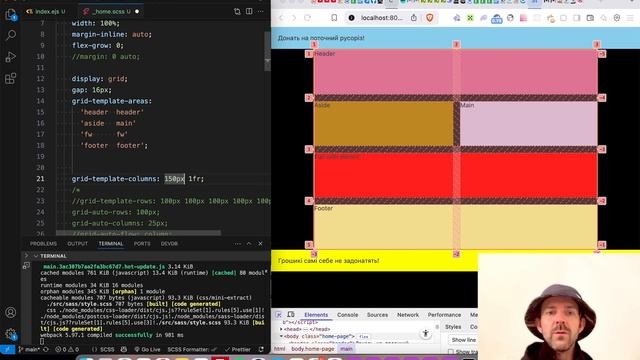Expand the head node in Elements tree
Viewport: 640px width, 360px height.
281,329
